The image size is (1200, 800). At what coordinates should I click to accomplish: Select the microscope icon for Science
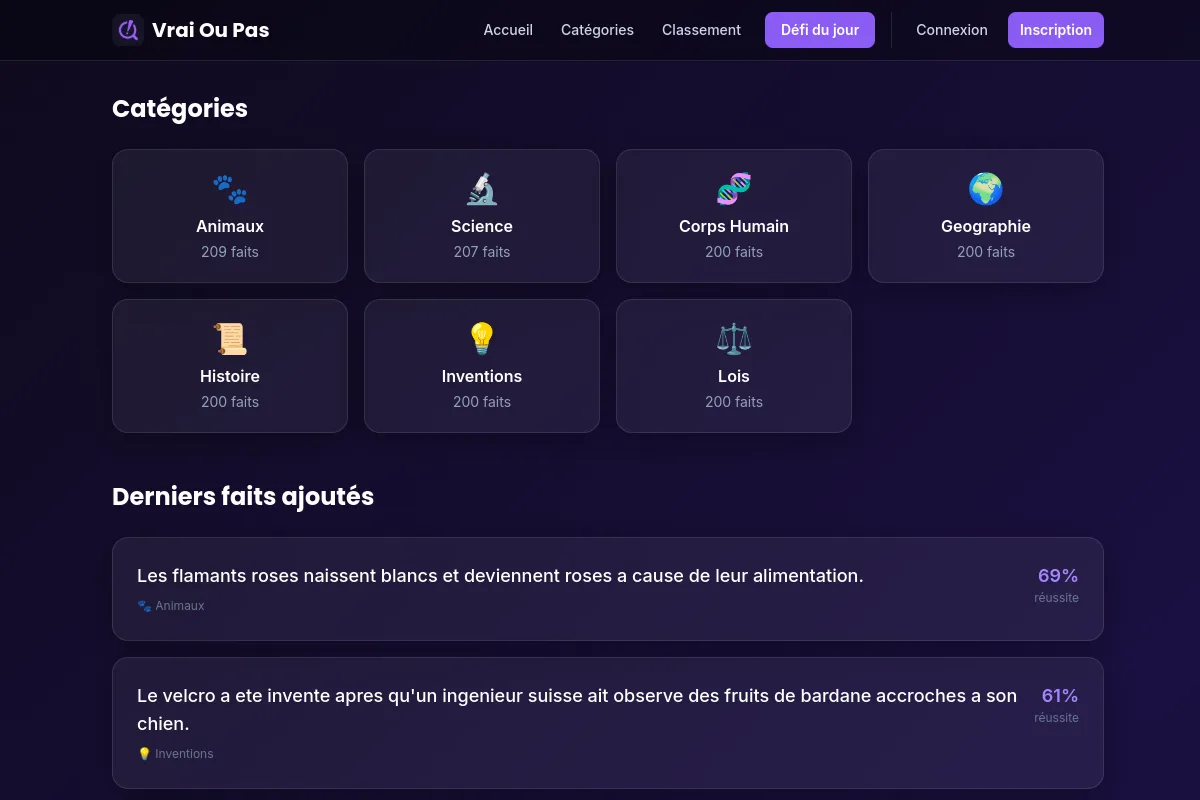point(482,189)
